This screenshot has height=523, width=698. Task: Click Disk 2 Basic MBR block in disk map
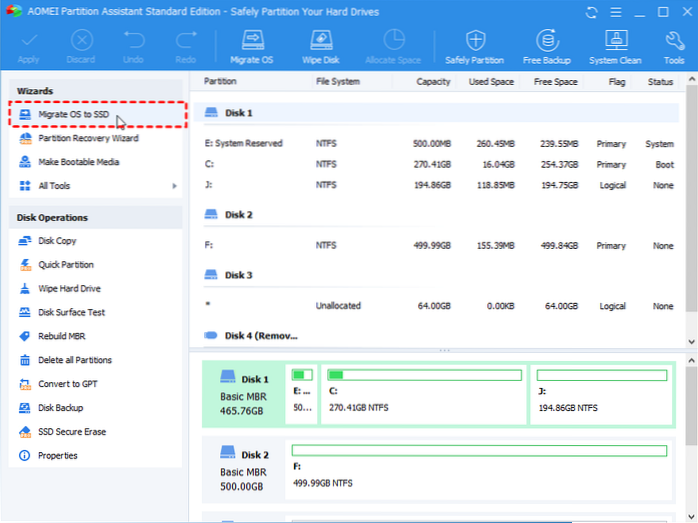pos(244,470)
